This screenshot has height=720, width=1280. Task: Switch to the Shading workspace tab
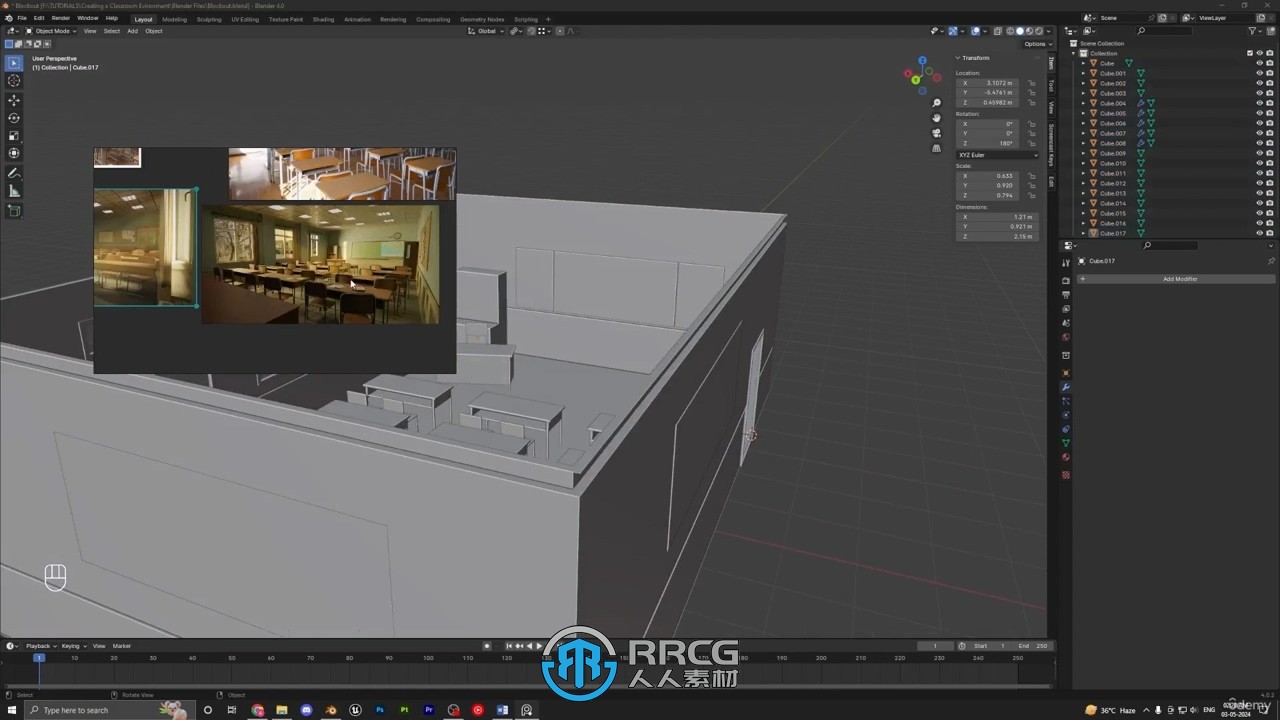323,19
